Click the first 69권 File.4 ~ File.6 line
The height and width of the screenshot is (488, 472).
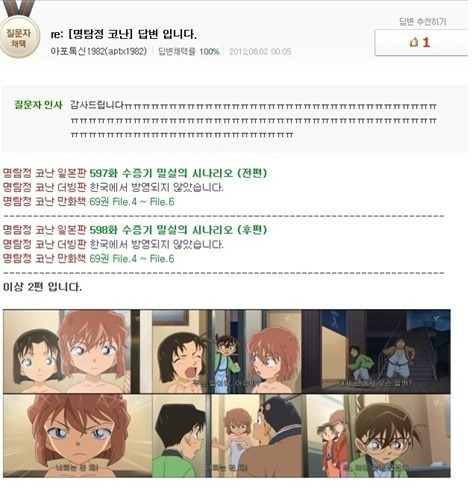tap(132, 202)
